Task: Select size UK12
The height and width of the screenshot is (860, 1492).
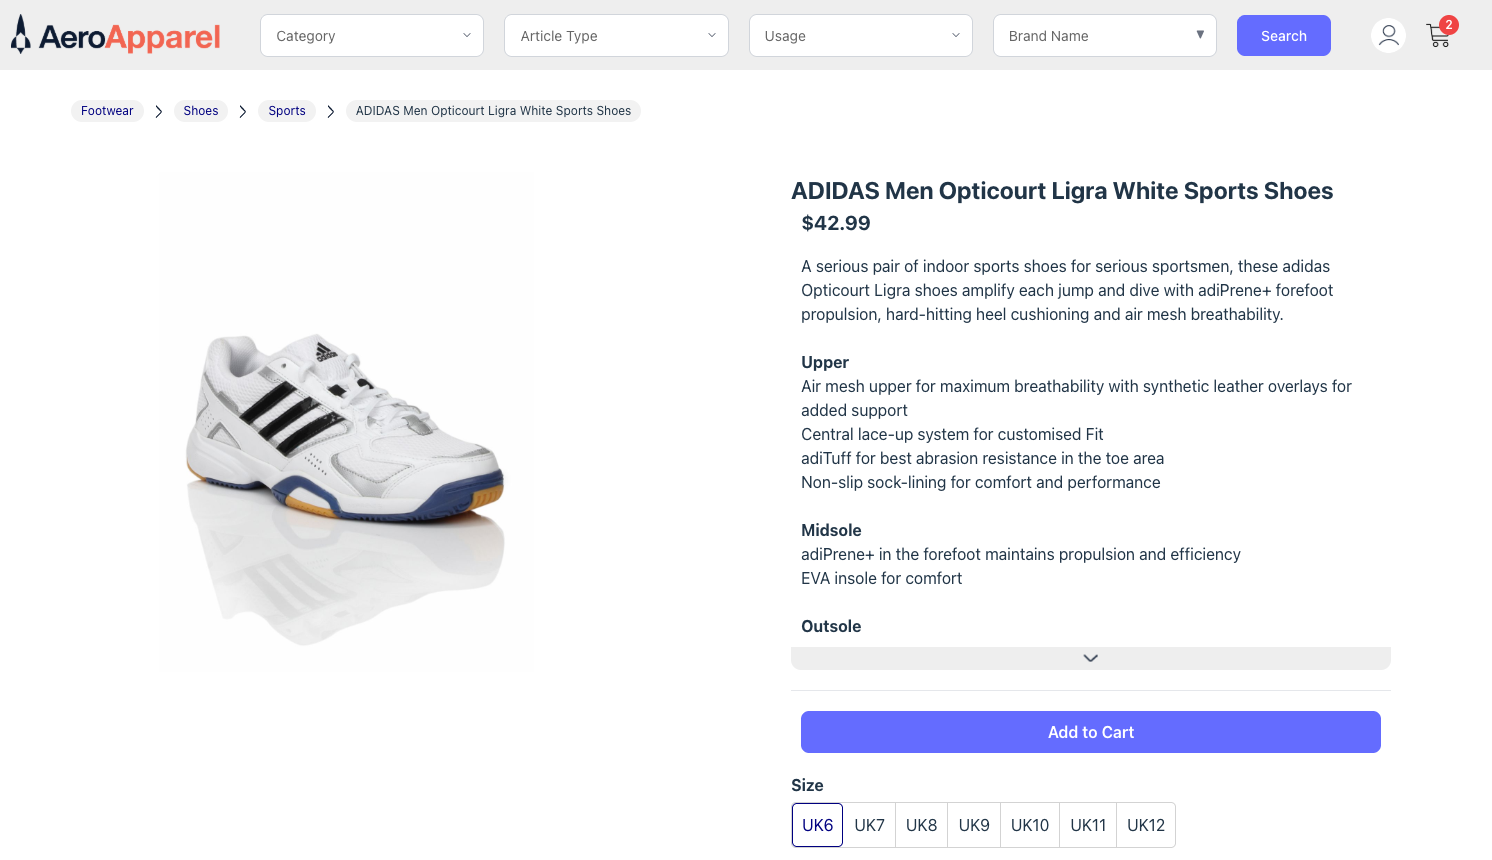Action: click(x=1145, y=824)
